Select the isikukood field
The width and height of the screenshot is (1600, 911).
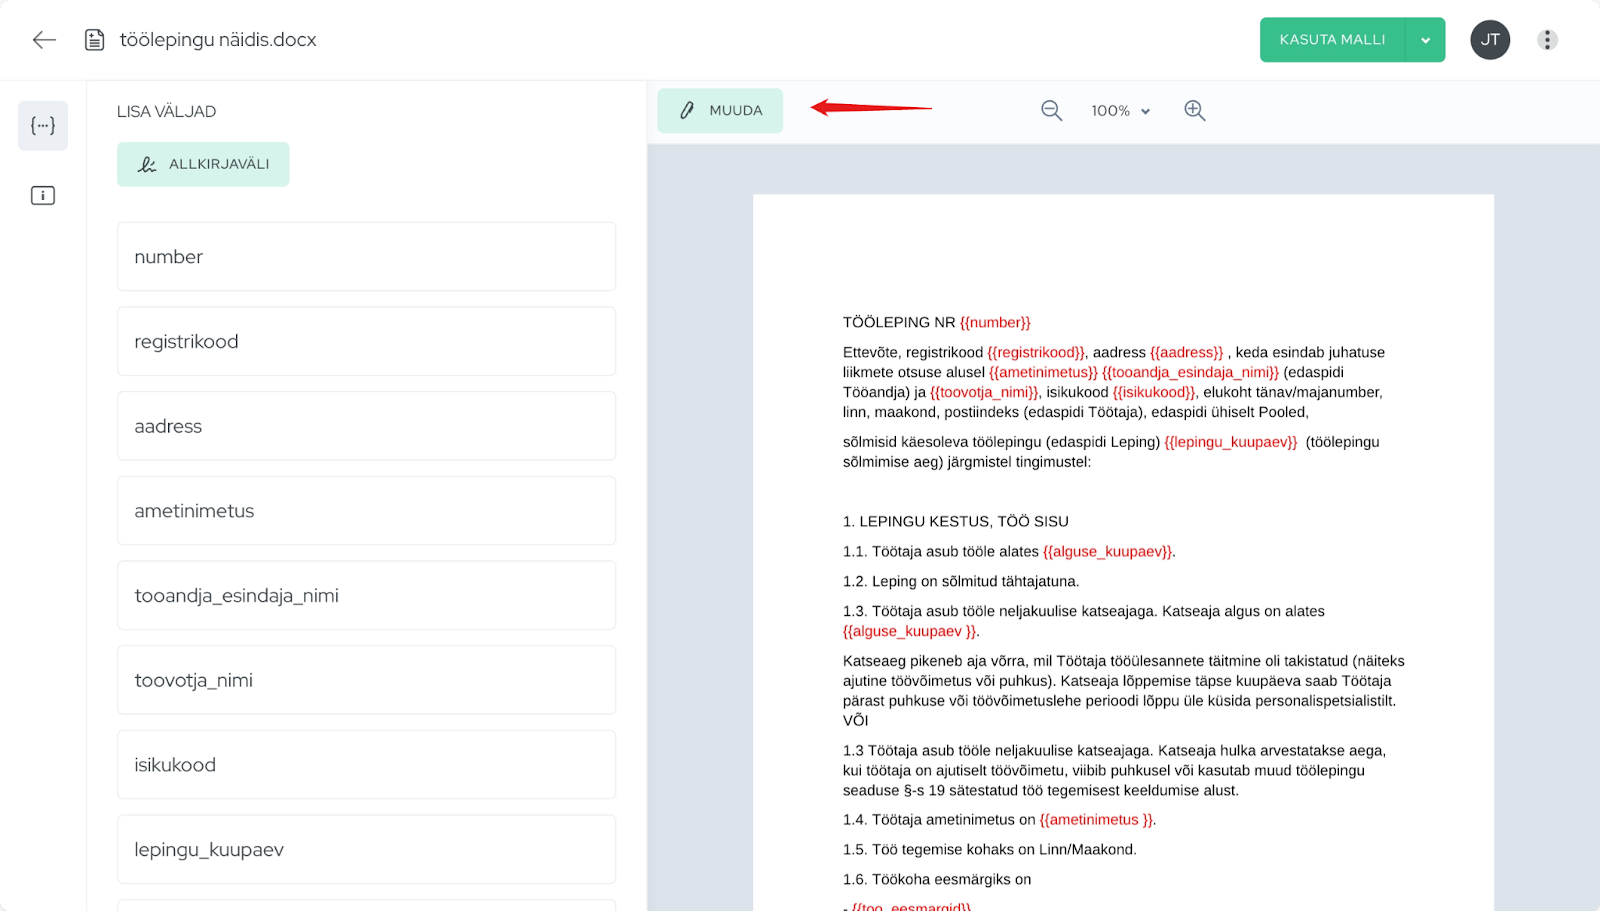[x=366, y=765]
